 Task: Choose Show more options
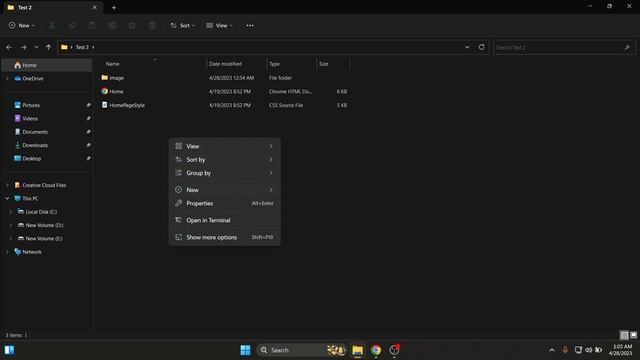[224, 237]
